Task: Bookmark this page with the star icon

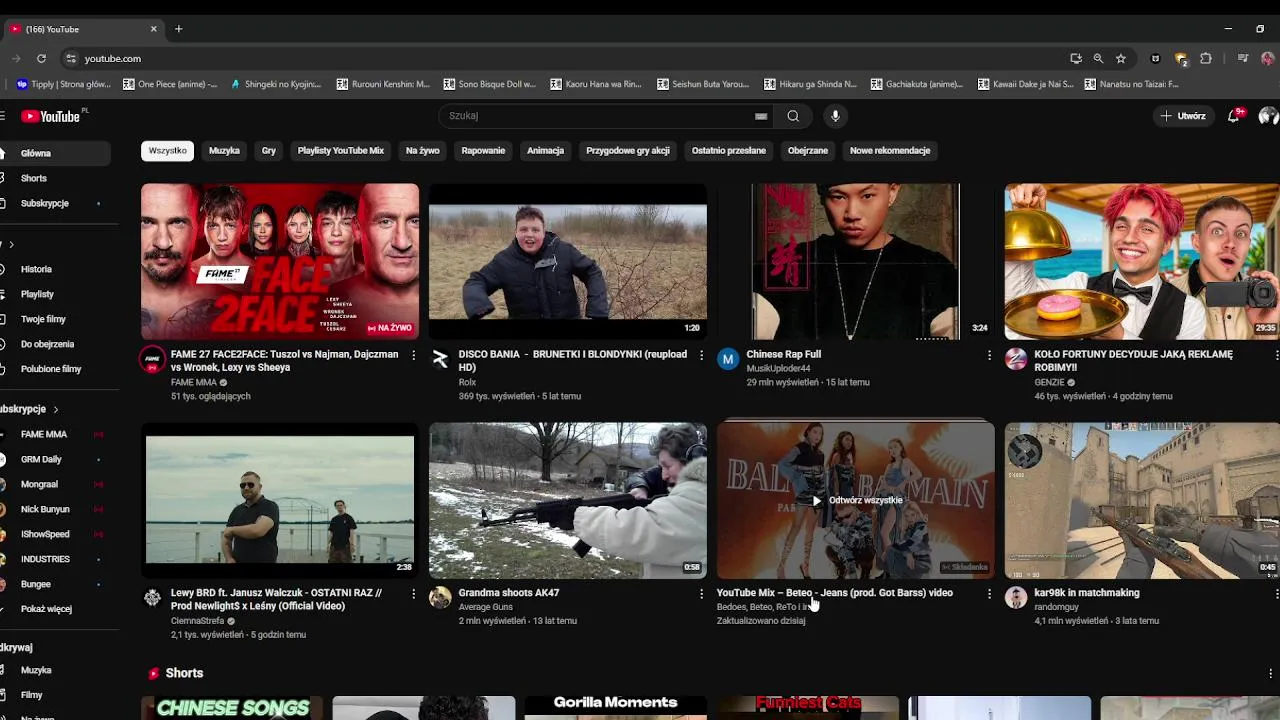Action: click(1121, 58)
